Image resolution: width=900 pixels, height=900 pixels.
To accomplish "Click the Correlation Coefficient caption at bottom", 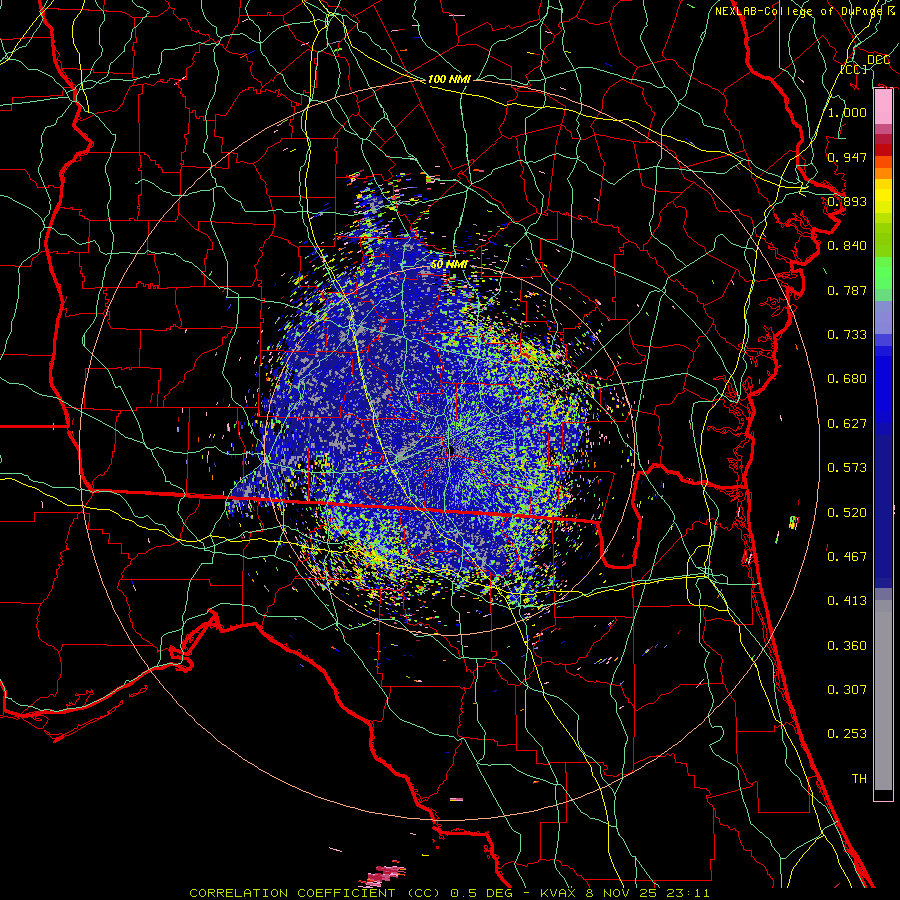I will [x=449, y=893].
